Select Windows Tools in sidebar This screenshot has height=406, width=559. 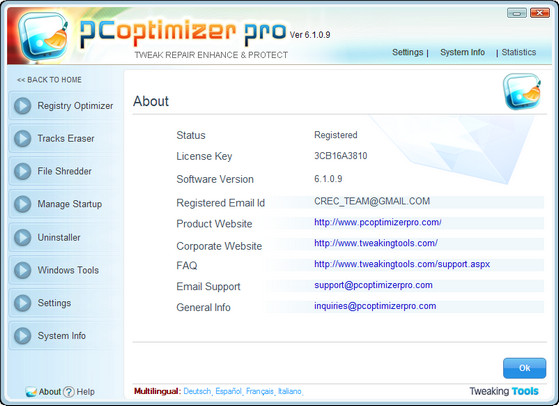coord(65,270)
